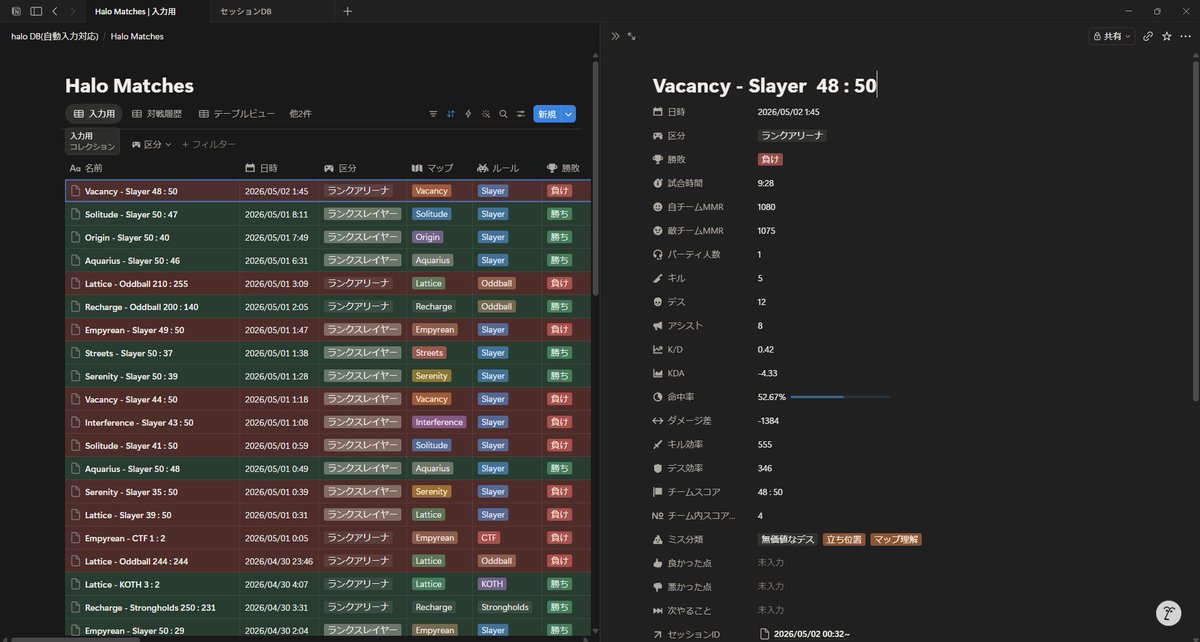Switch to 対戦履歴 view tab
Viewport: 1200px width, 642px height.
pos(158,114)
